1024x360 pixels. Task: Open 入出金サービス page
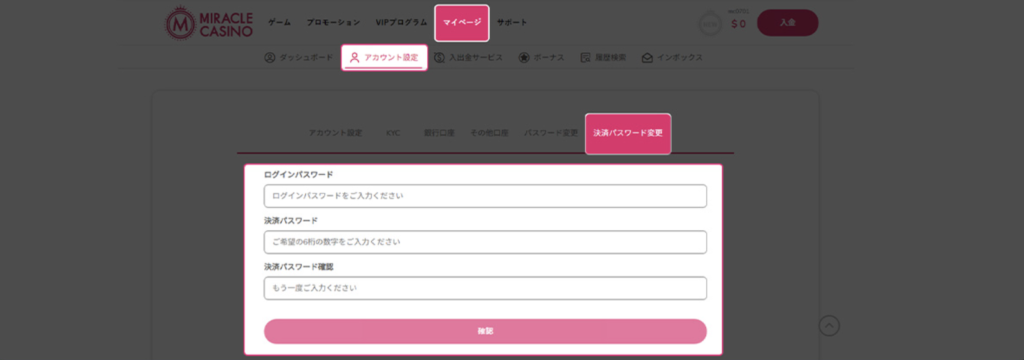pyautogui.click(x=468, y=57)
